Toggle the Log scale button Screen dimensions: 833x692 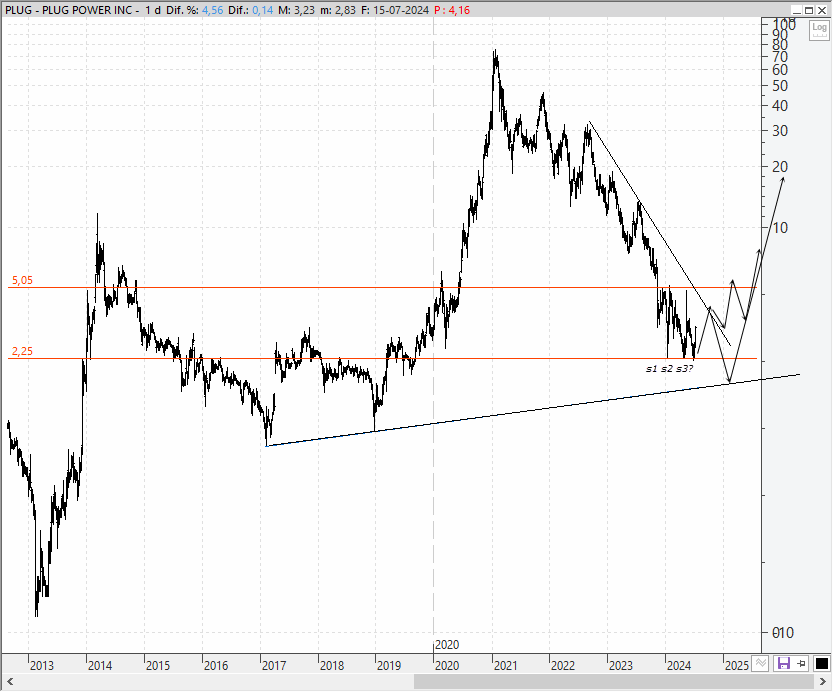pyautogui.click(x=819, y=30)
